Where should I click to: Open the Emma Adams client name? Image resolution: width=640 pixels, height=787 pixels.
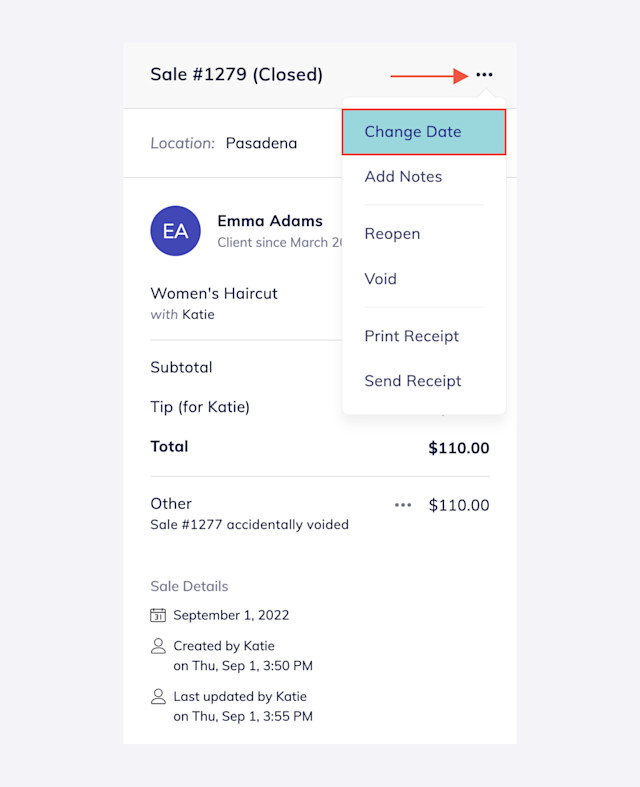270,221
